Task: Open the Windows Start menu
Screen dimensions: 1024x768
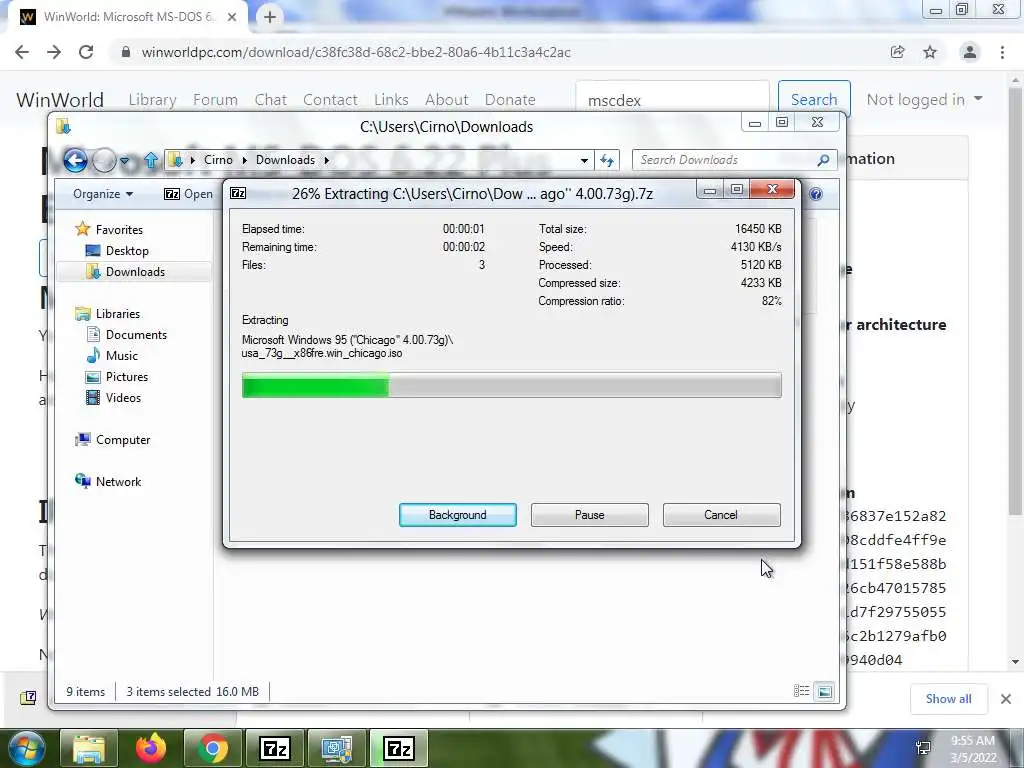Action: pyautogui.click(x=25, y=748)
